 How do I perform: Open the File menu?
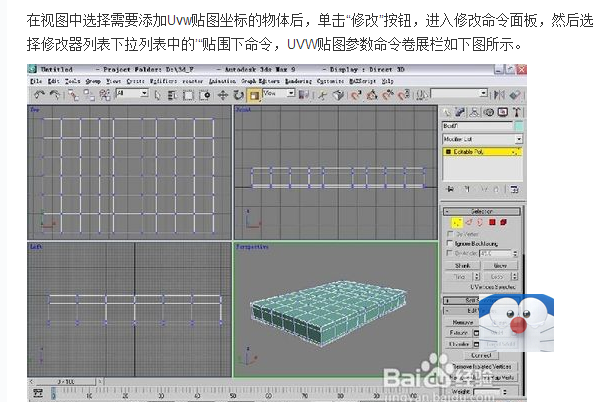click(x=36, y=81)
